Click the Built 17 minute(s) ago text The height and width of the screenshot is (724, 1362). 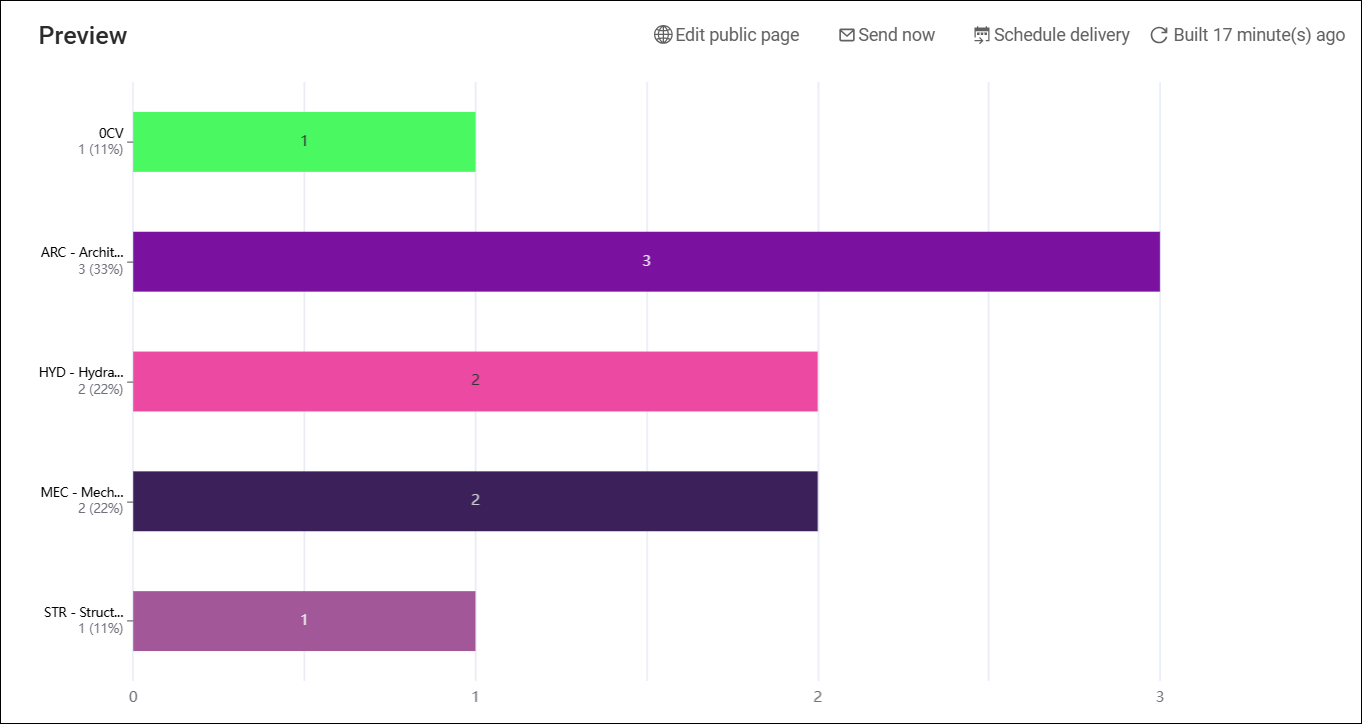click(x=1259, y=35)
